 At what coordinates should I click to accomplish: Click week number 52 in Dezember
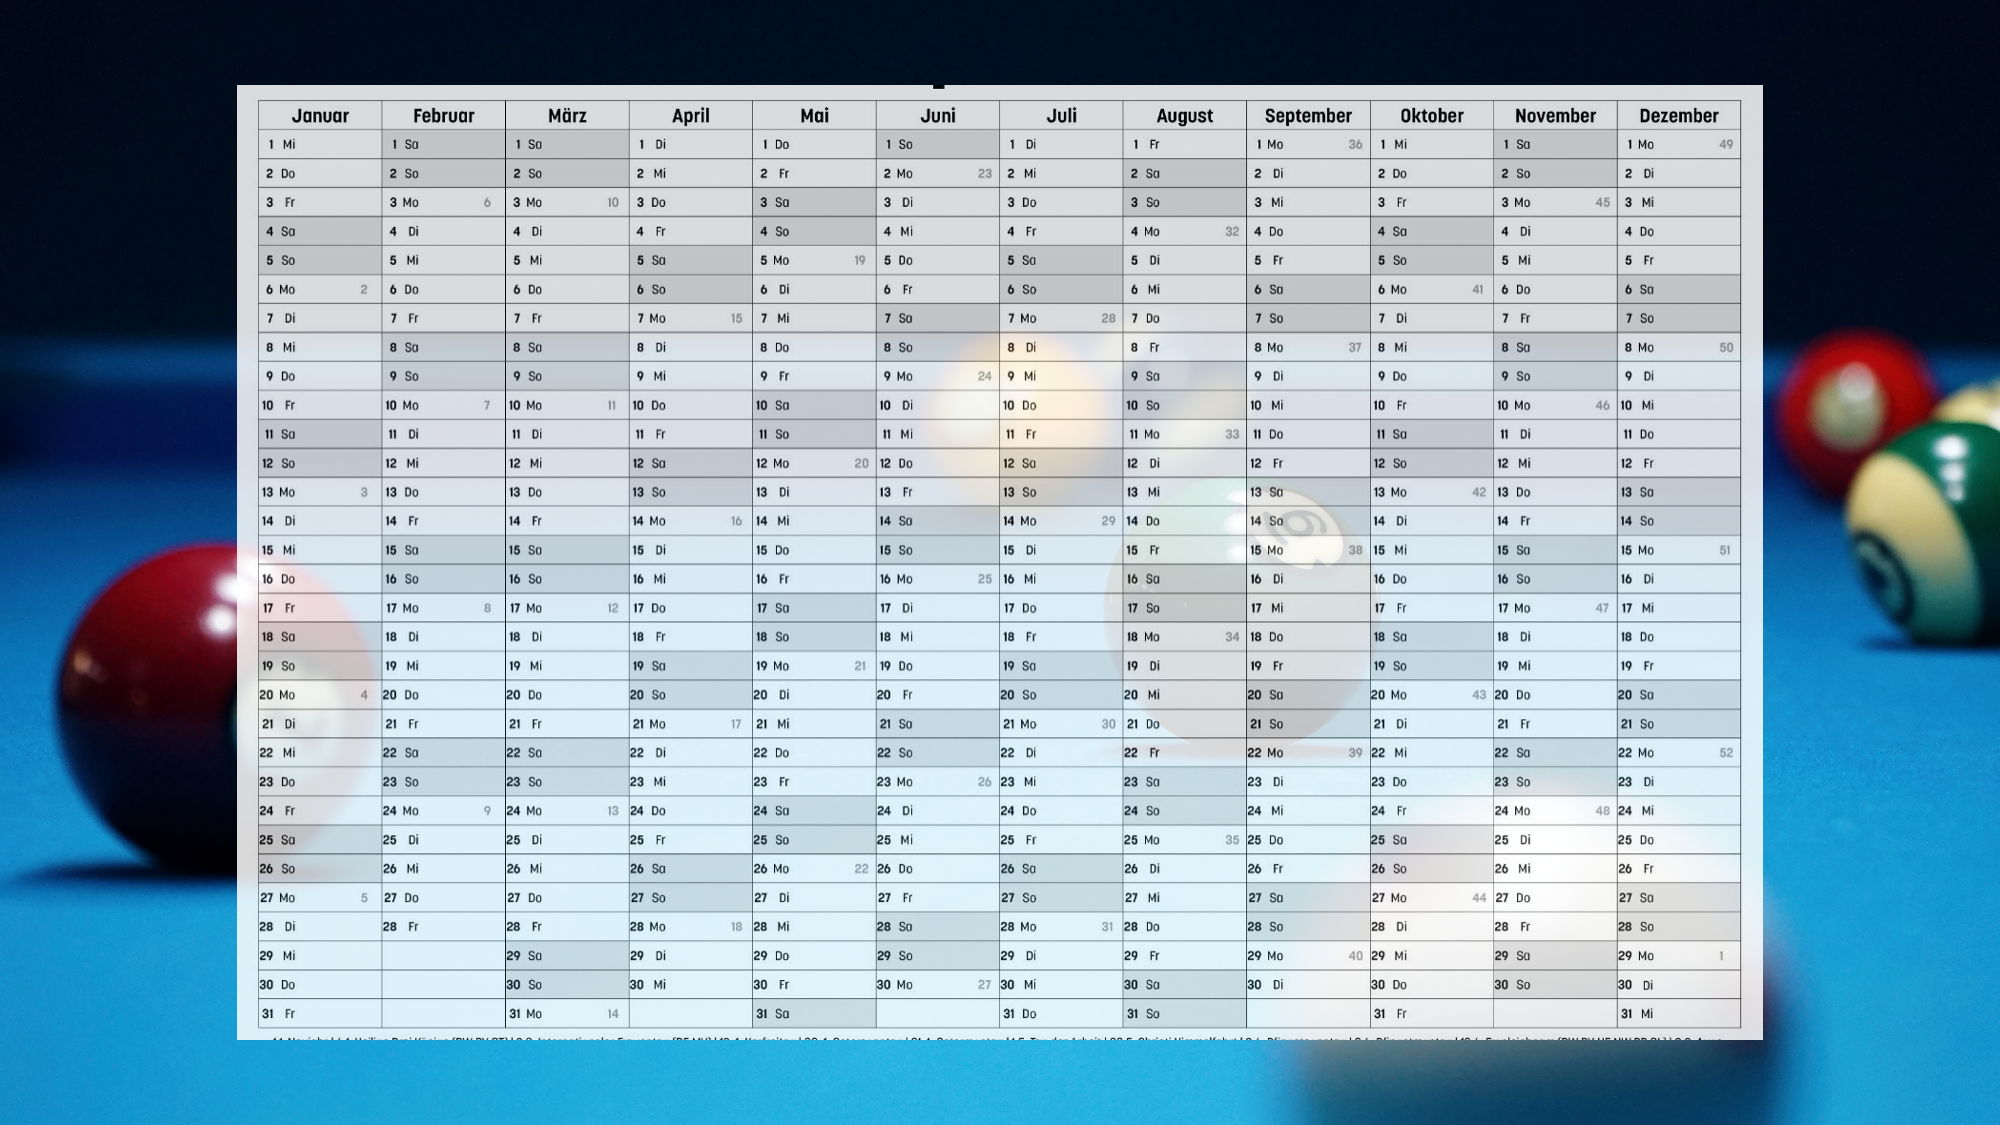tap(1726, 753)
